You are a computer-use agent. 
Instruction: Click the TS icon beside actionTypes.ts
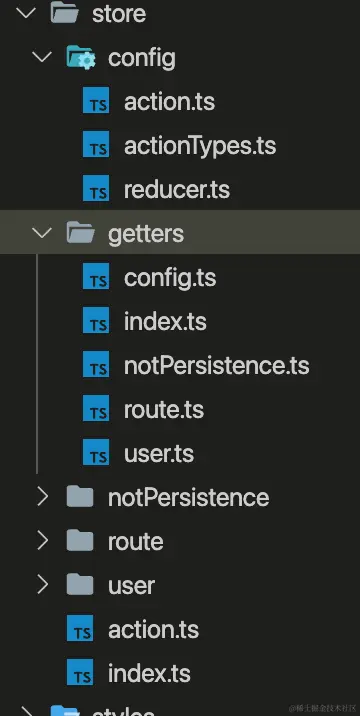point(96,146)
